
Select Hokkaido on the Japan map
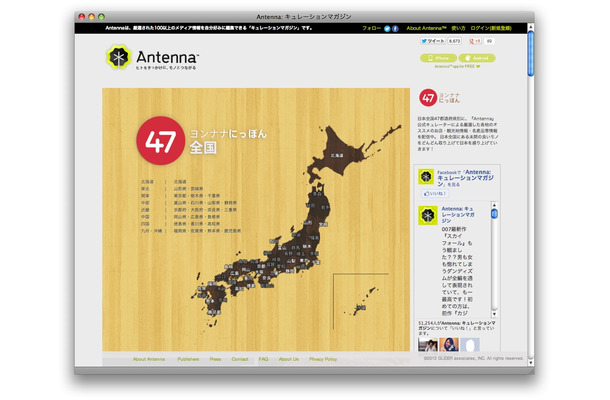(x=337, y=155)
